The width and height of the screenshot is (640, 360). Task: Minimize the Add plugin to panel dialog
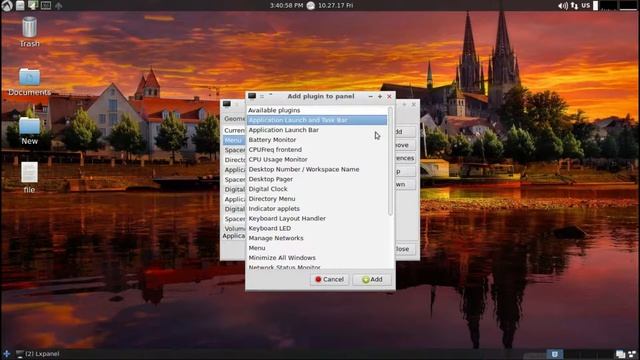click(x=370, y=96)
